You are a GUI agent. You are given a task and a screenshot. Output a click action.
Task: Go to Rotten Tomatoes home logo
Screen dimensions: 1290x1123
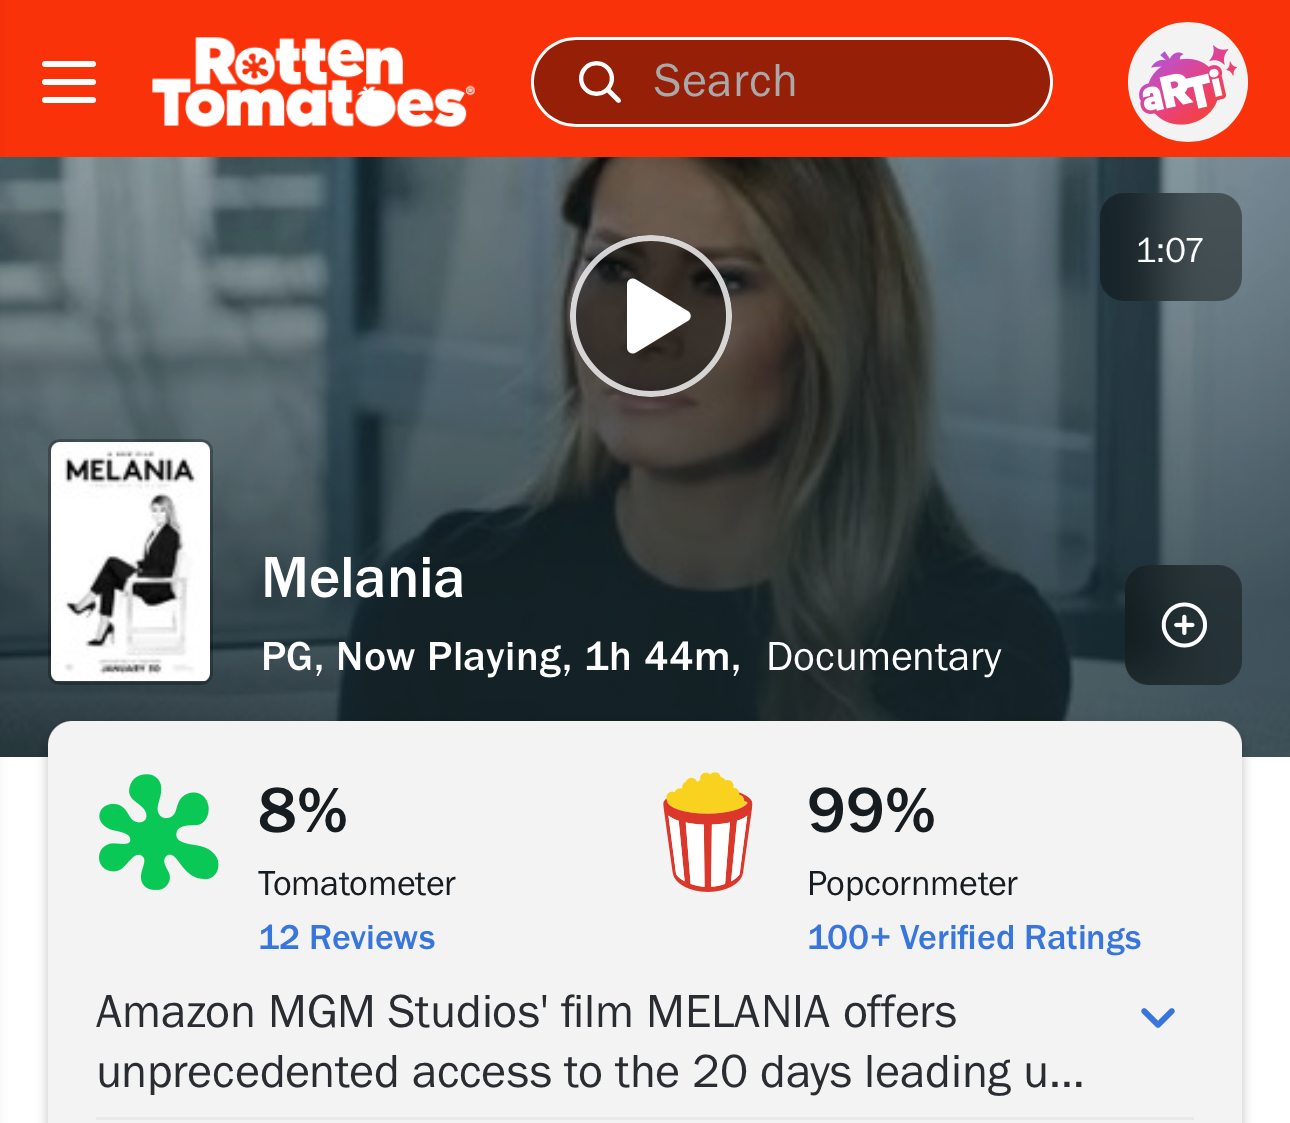(313, 82)
